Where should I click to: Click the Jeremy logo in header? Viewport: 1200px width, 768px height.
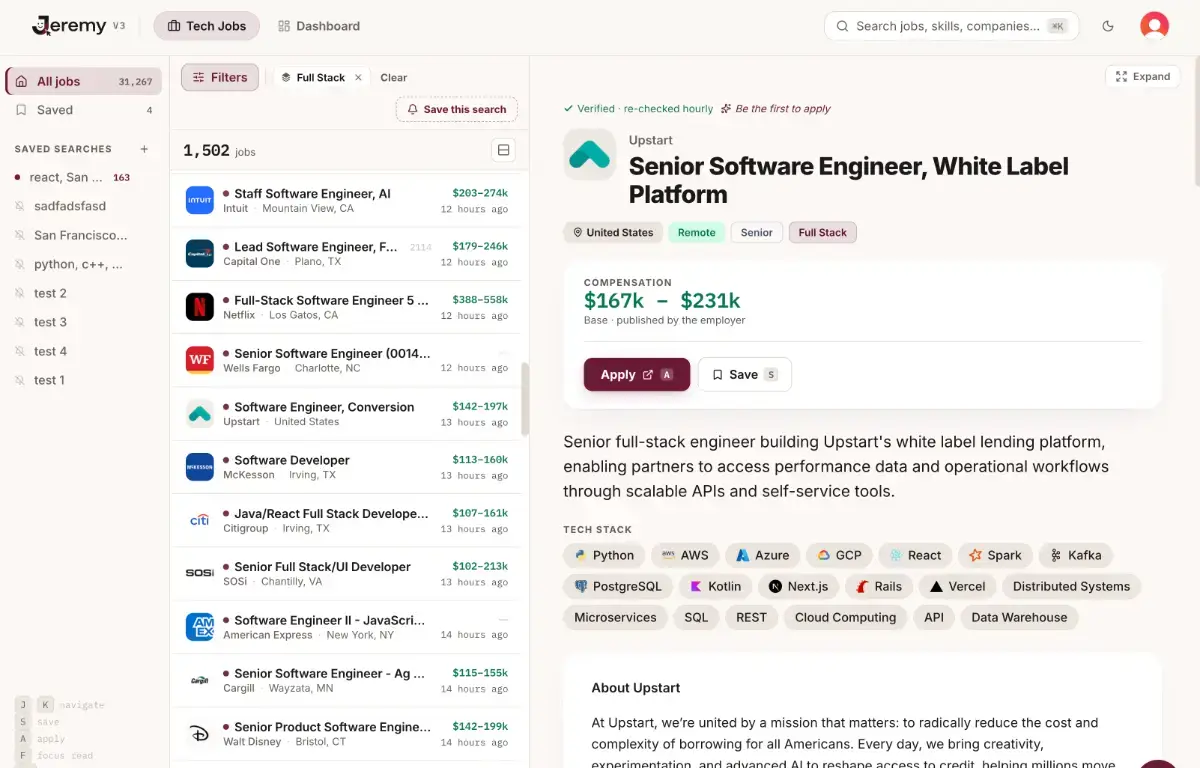tap(70, 26)
